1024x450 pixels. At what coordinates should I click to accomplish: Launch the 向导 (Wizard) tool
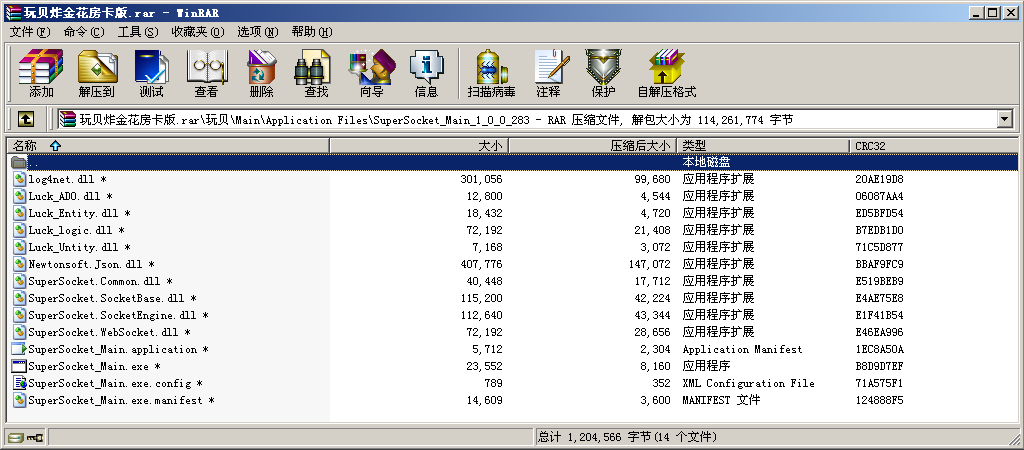(x=371, y=73)
